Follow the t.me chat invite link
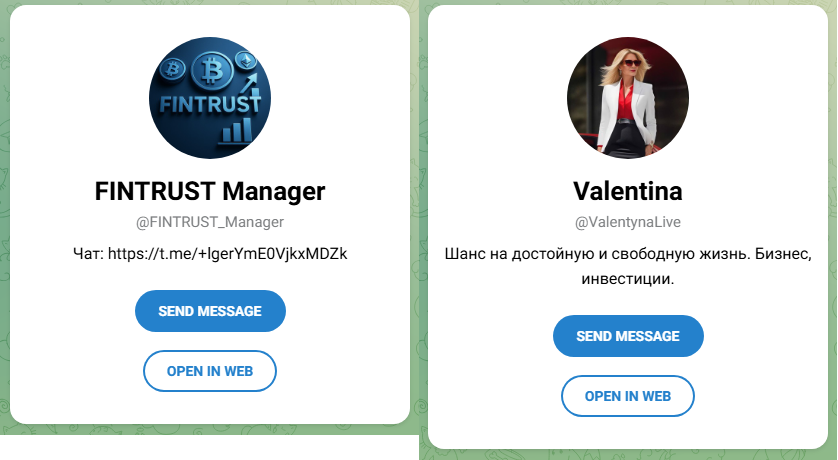 (x=227, y=253)
